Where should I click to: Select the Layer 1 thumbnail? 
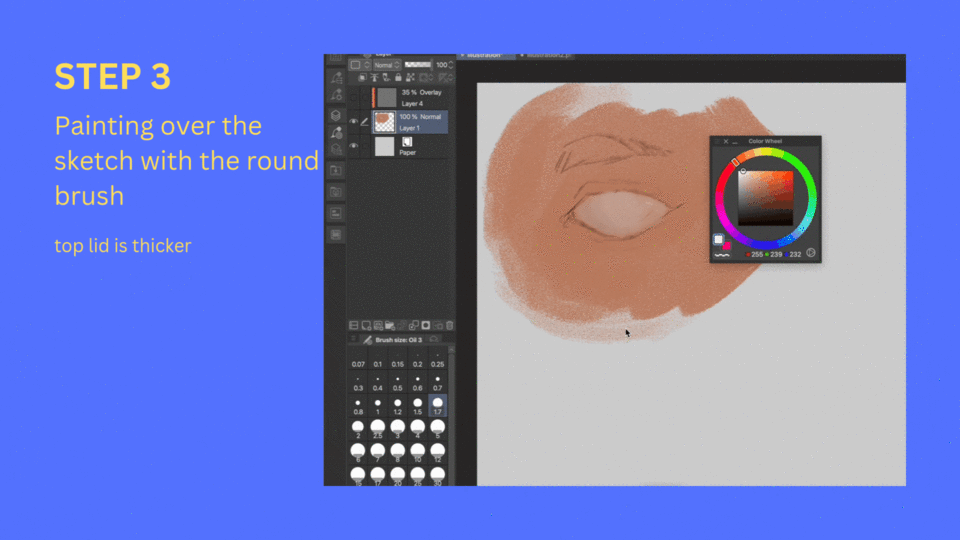point(384,122)
